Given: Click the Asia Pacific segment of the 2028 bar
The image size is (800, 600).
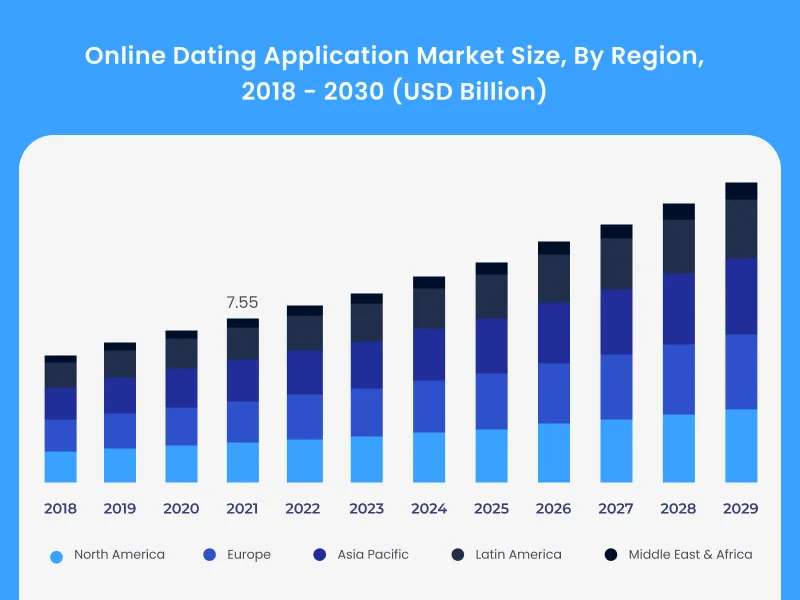Looking at the screenshot, I should tap(679, 309).
